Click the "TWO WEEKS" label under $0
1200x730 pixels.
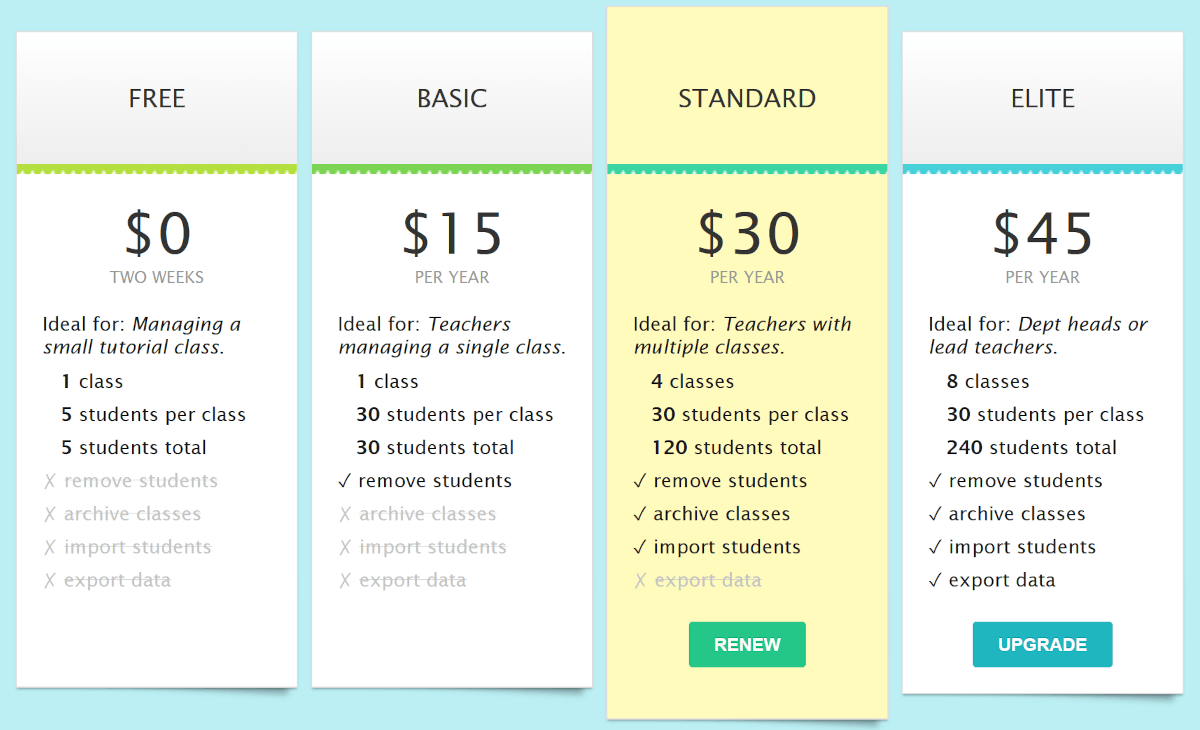pyautogui.click(x=157, y=278)
